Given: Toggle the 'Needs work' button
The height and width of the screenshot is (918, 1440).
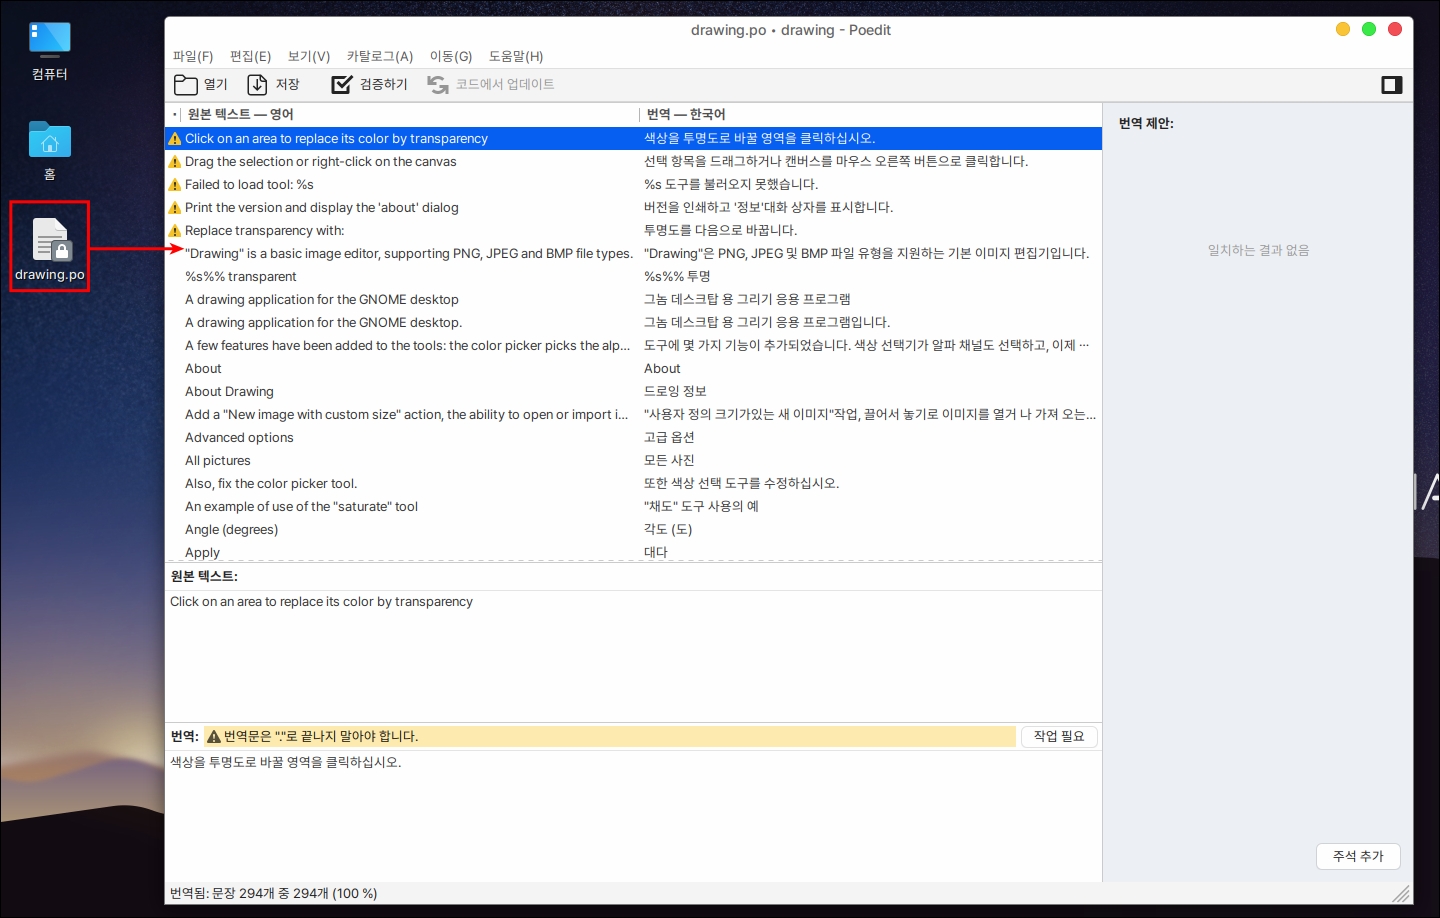Looking at the screenshot, I should [1058, 737].
